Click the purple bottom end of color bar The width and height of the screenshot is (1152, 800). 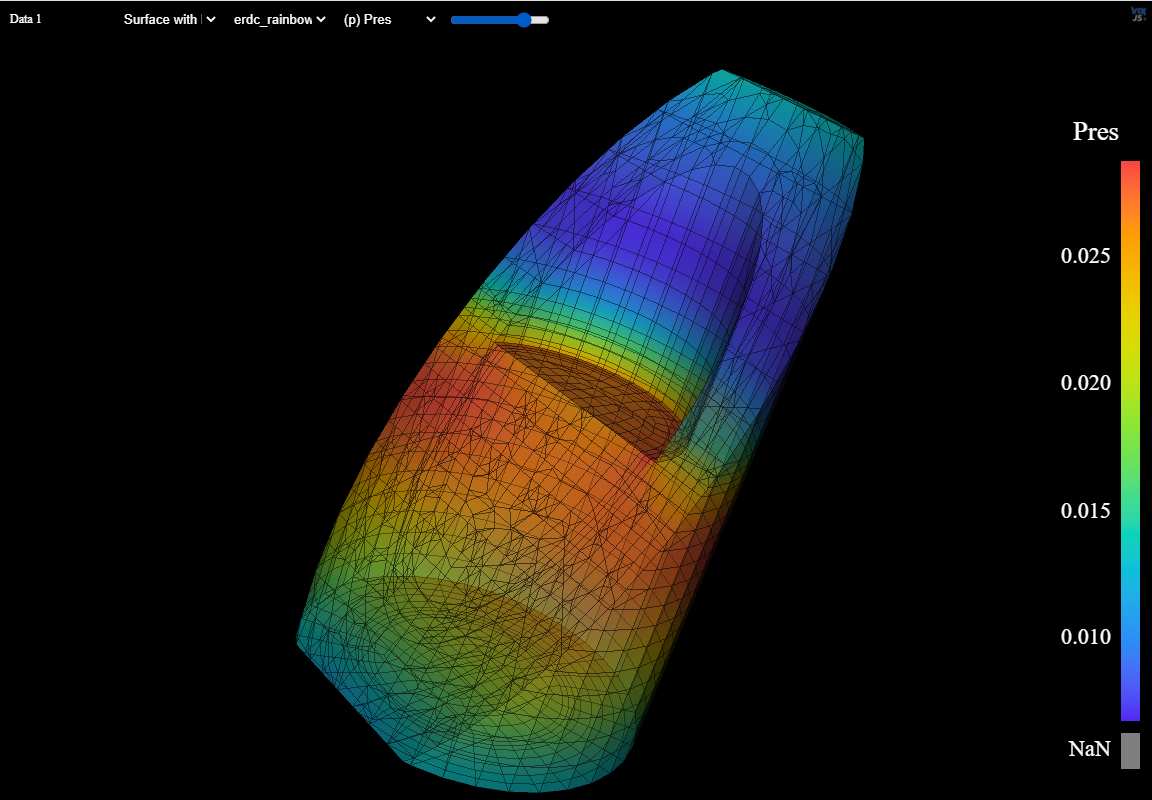[1130, 712]
